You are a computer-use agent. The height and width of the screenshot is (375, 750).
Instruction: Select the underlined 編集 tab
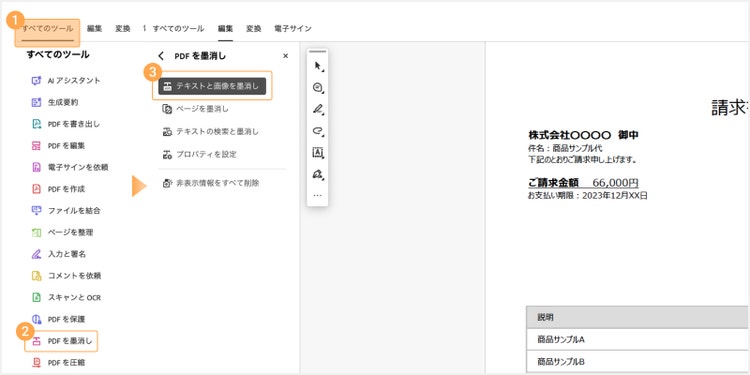click(225, 29)
